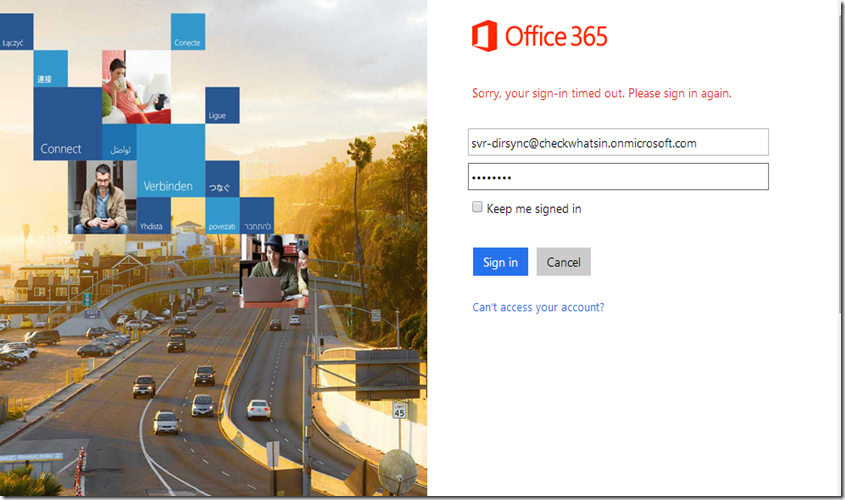The height and width of the screenshot is (500, 845).
Task: Click the Connect tile
Action: [67, 123]
